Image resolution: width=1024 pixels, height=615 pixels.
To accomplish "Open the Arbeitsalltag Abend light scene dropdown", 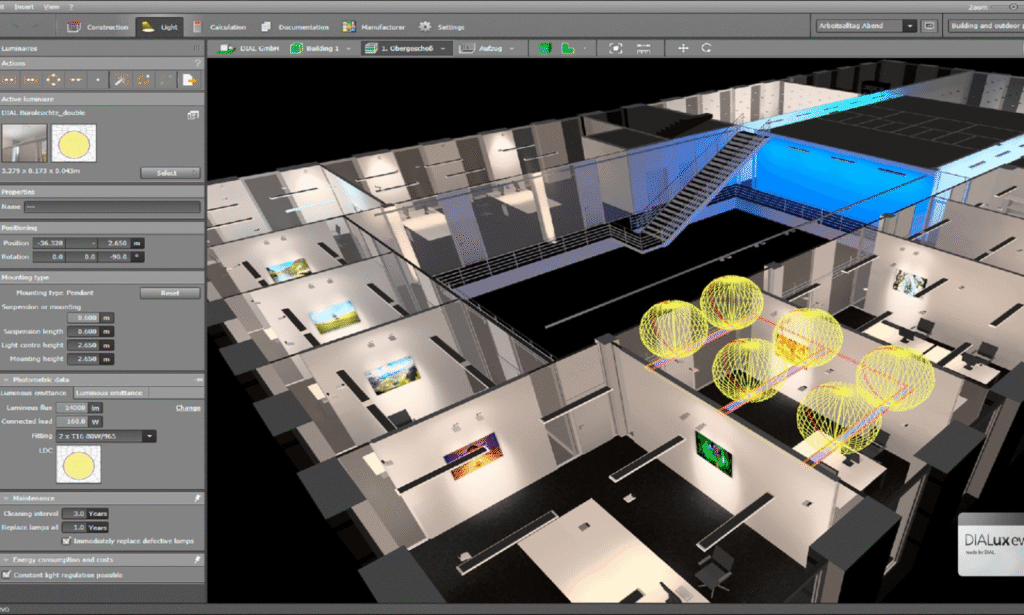I will point(909,26).
